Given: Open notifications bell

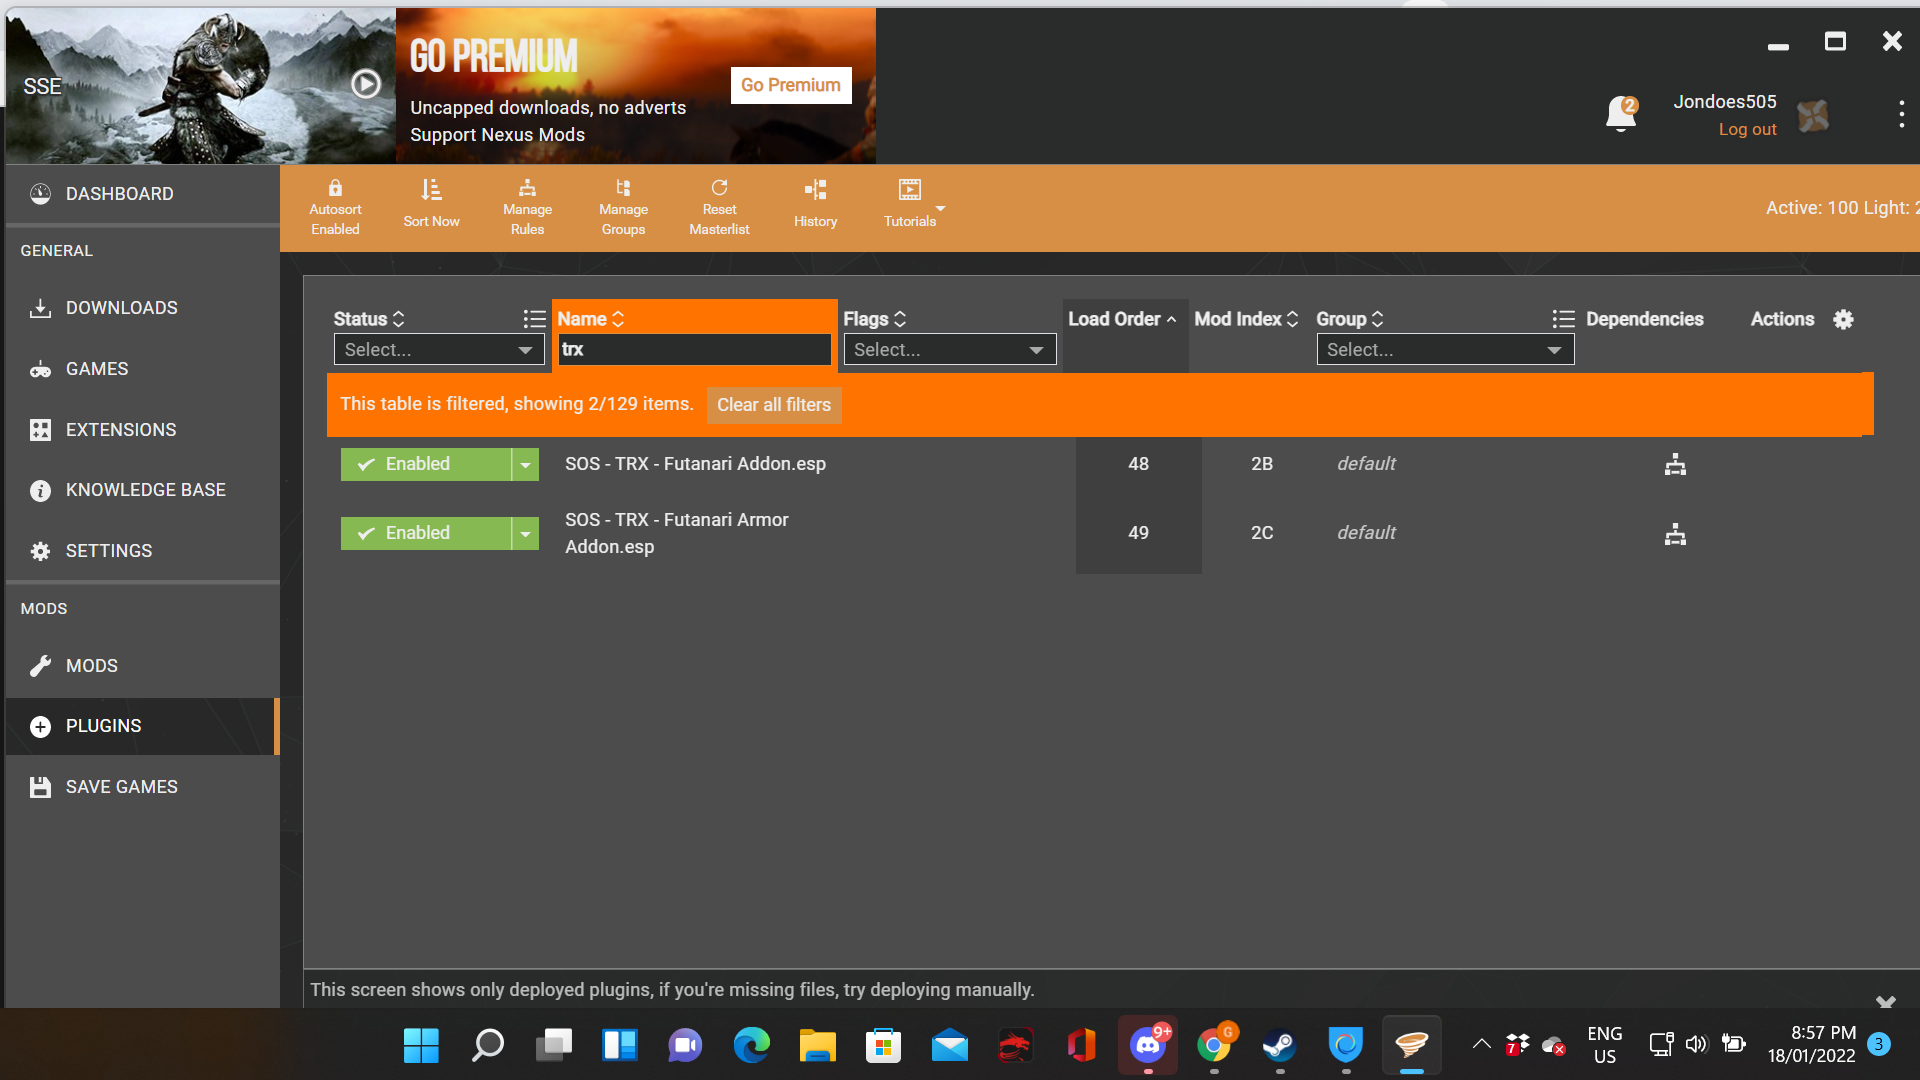Looking at the screenshot, I should click(1621, 114).
